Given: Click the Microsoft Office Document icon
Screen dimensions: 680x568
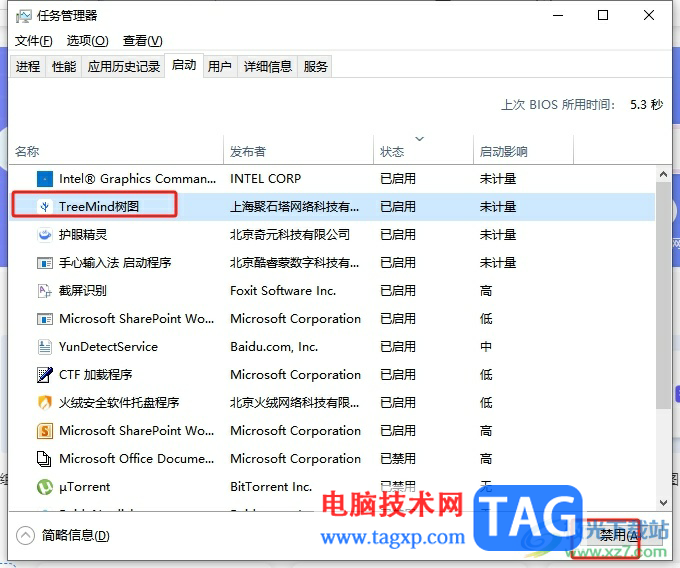Looking at the screenshot, I should click(44, 459).
